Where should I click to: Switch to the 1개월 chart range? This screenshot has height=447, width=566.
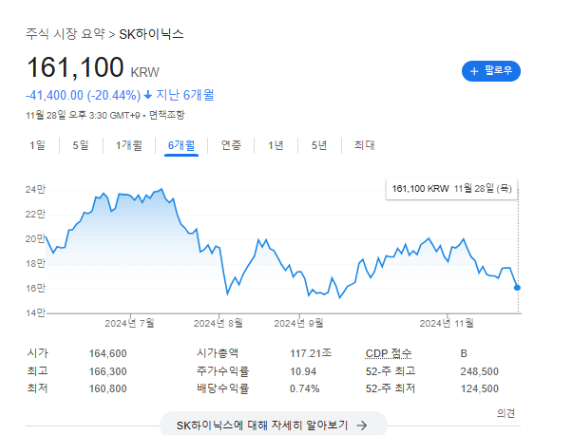point(129,145)
